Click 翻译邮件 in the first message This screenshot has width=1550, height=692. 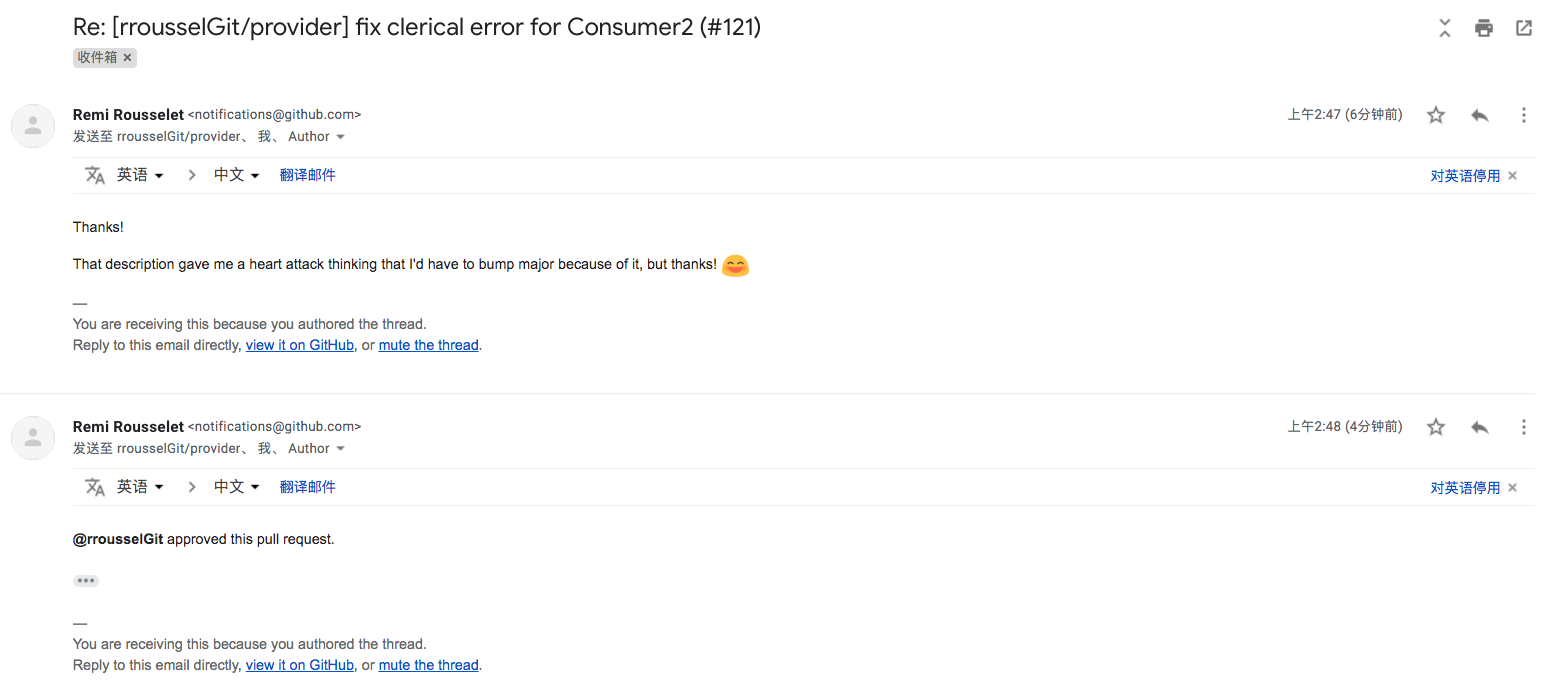pyautogui.click(x=308, y=175)
